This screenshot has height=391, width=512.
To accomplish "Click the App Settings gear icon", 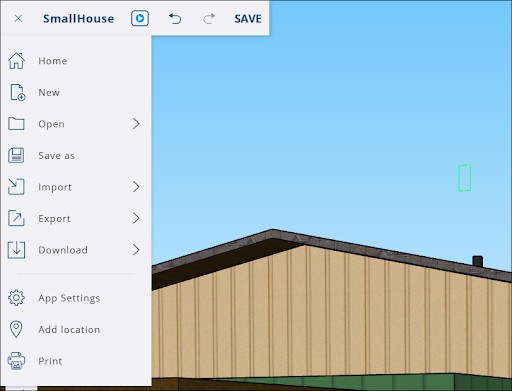I will [x=16, y=298].
